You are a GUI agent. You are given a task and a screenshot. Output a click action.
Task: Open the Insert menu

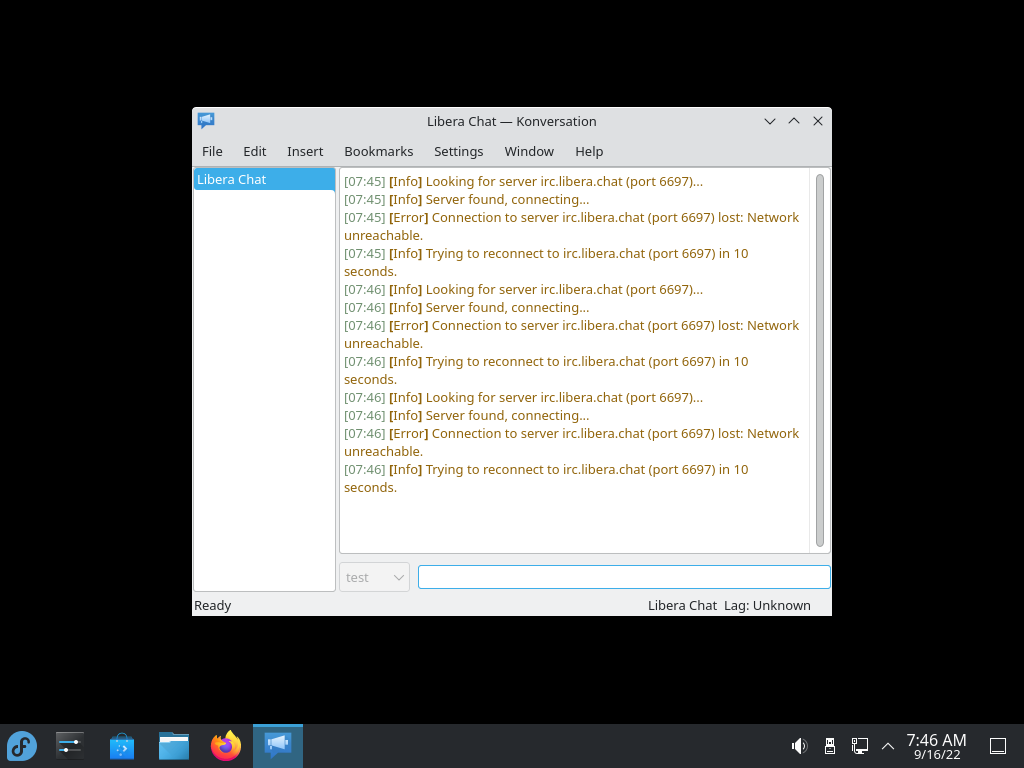(x=305, y=152)
